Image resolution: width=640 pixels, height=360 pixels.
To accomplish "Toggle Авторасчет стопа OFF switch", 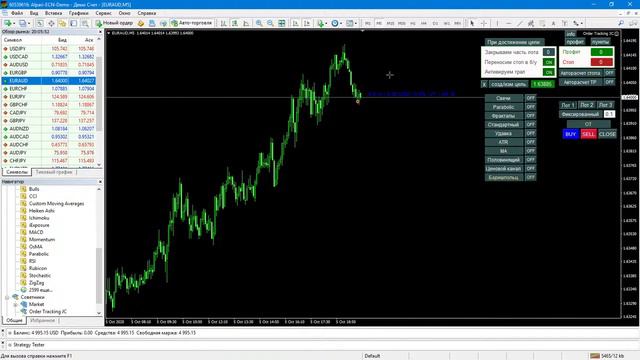I will [x=609, y=73].
